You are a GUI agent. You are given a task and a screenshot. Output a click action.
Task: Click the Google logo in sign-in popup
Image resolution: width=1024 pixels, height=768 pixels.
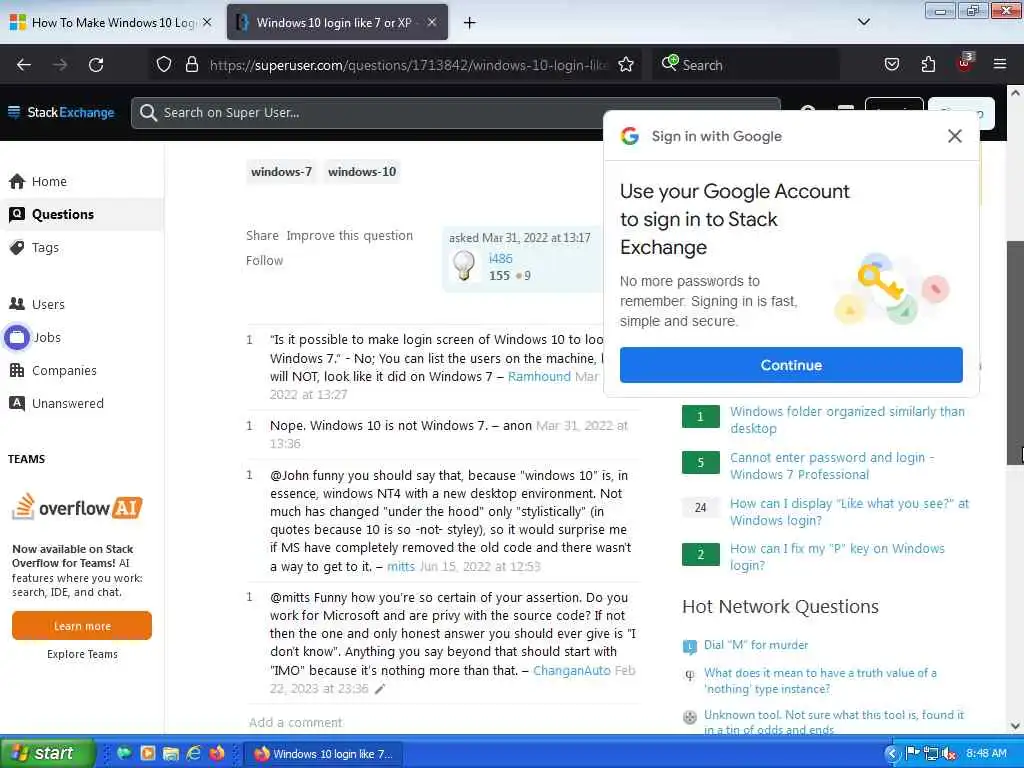(x=630, y=136)
